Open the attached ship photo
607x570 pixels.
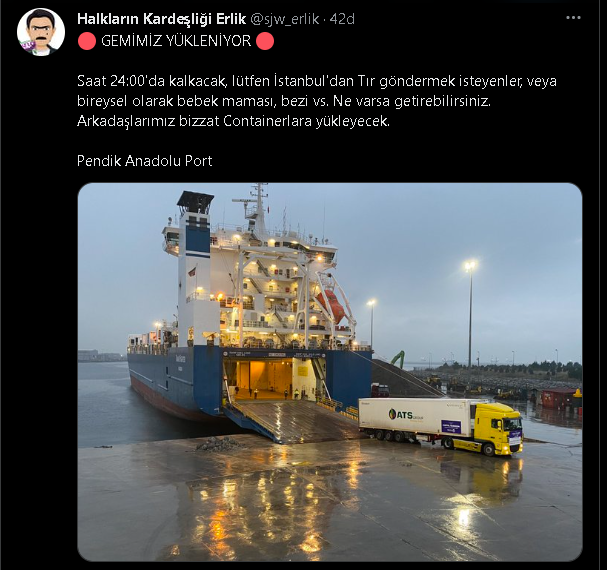[330, 372]
